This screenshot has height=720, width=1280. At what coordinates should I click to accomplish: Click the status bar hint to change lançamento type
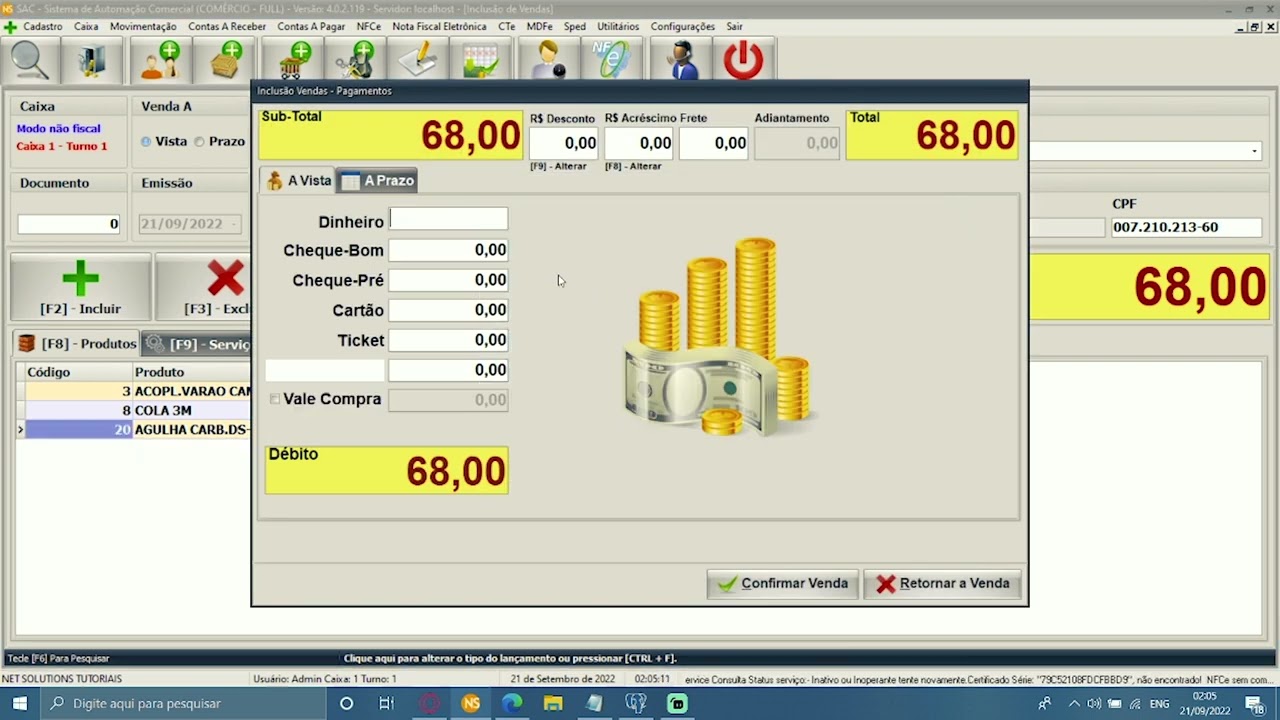[x=510, y=658]
